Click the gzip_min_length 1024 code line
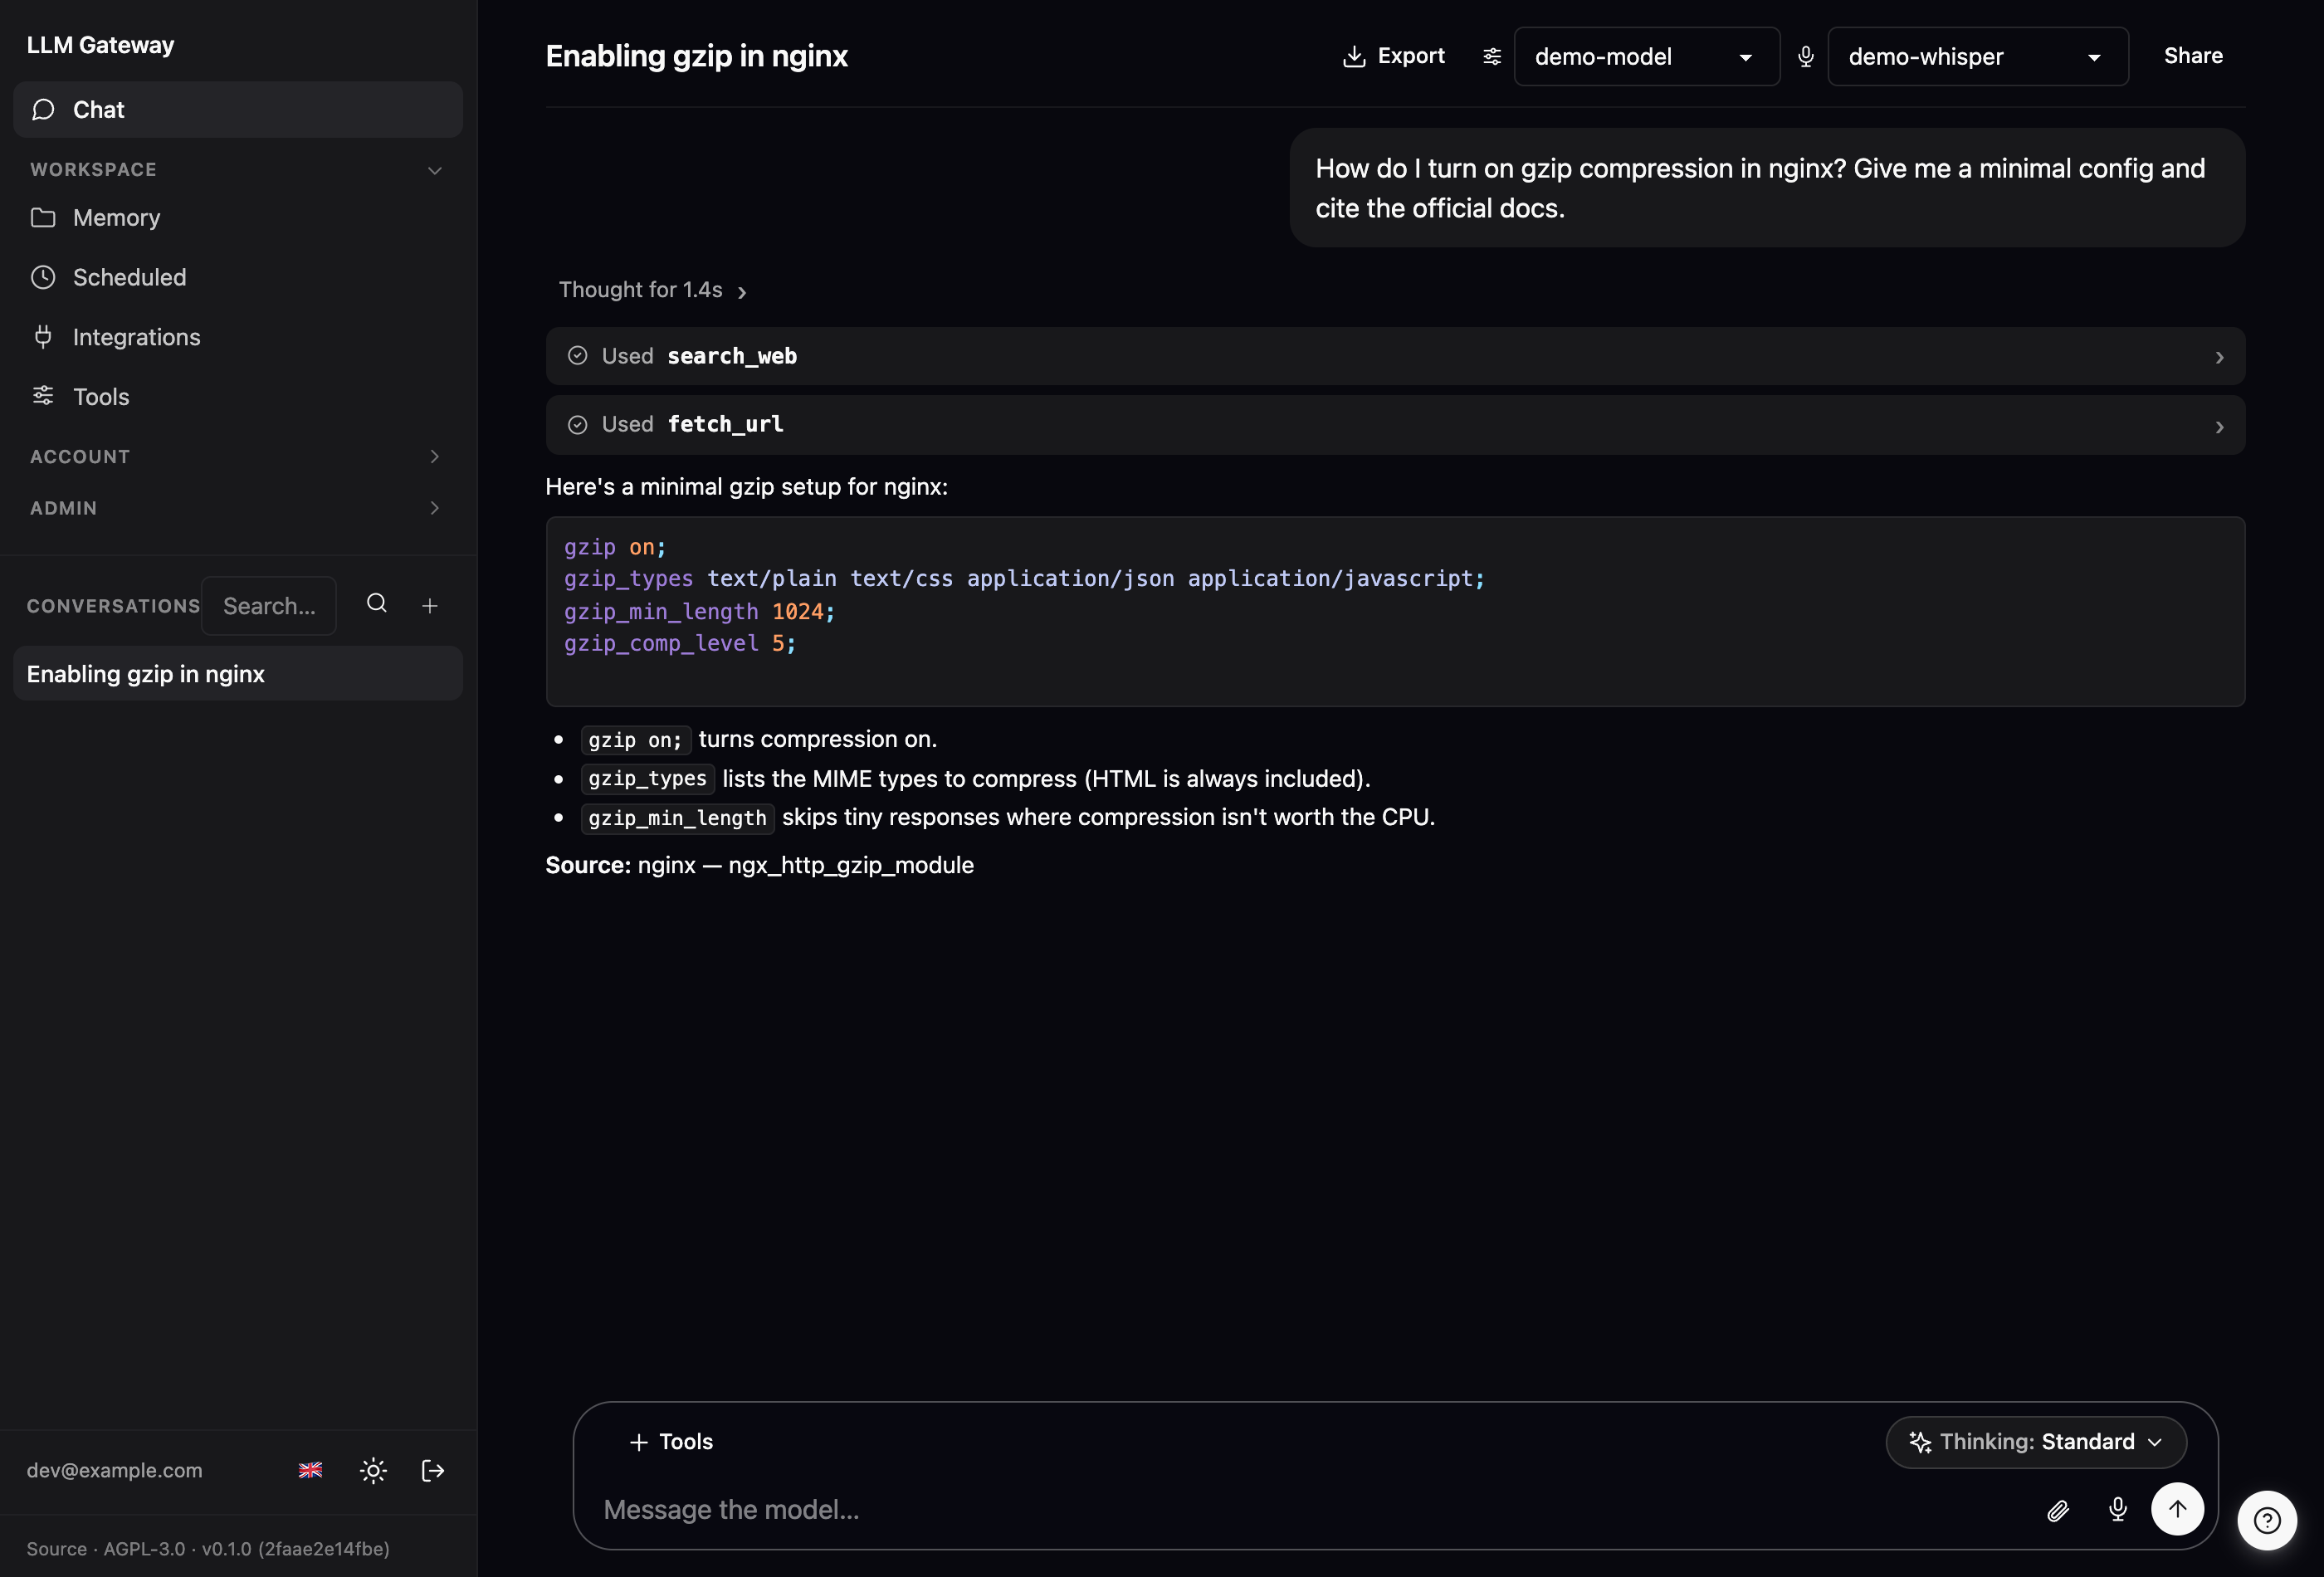 point(699,612)
